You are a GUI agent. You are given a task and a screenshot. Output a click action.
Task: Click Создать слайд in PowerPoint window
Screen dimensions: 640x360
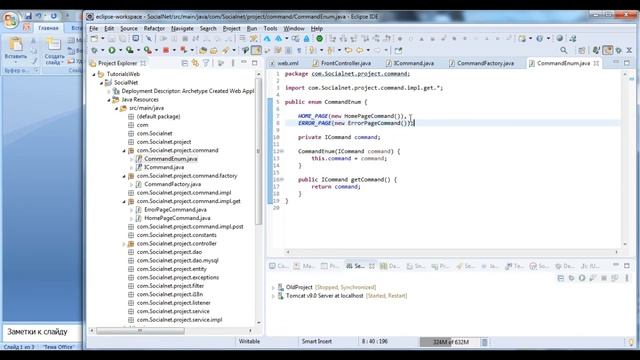(54, 51)
